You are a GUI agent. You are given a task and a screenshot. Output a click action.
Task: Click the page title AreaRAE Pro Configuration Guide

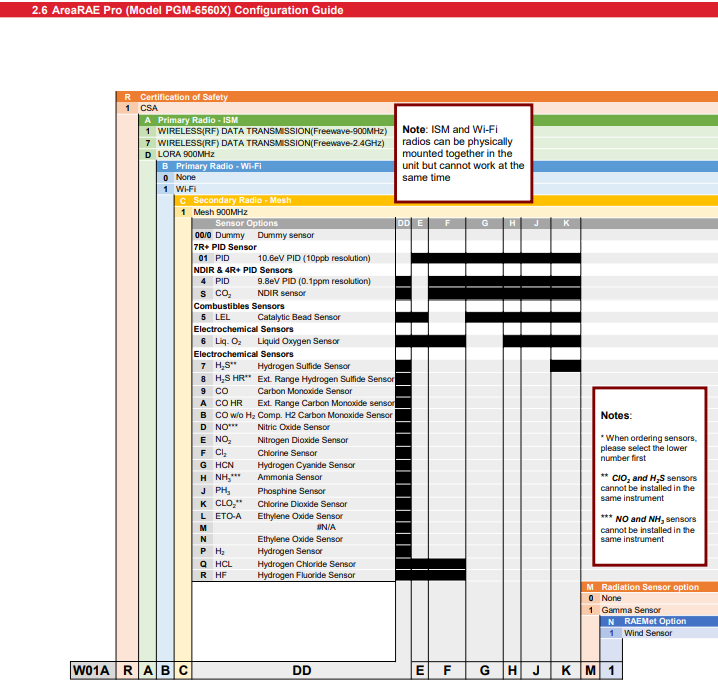(x=187, y=10)
